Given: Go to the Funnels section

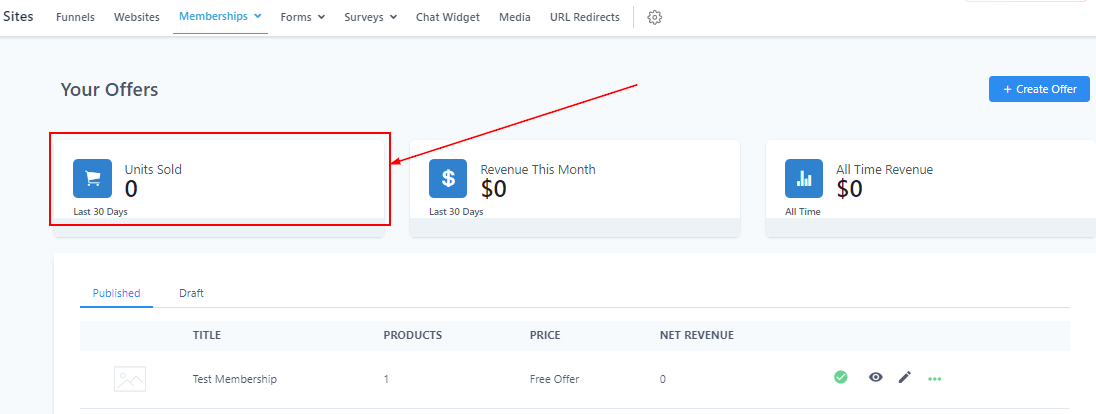Looking at the screenshot, I should [75, 17].
